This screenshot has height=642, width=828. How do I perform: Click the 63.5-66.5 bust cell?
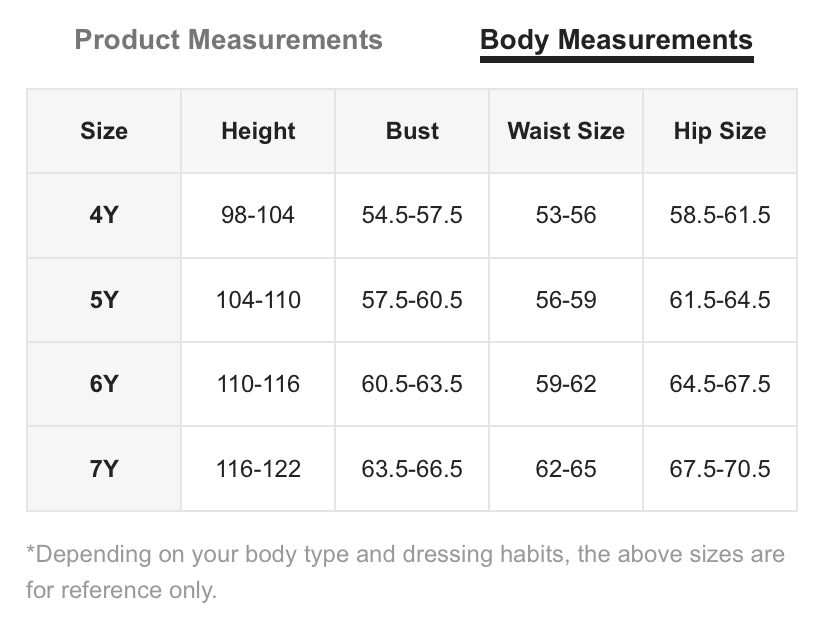pyautogui.click(x=412, y=469)
